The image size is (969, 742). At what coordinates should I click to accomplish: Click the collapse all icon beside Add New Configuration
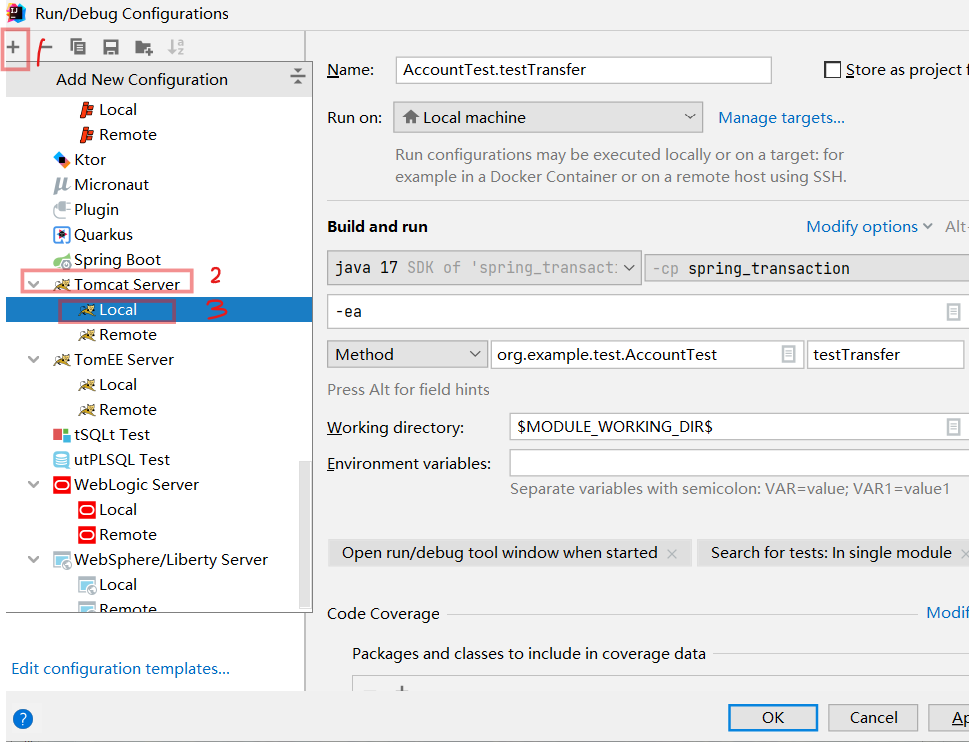click(x=298, y=76)
